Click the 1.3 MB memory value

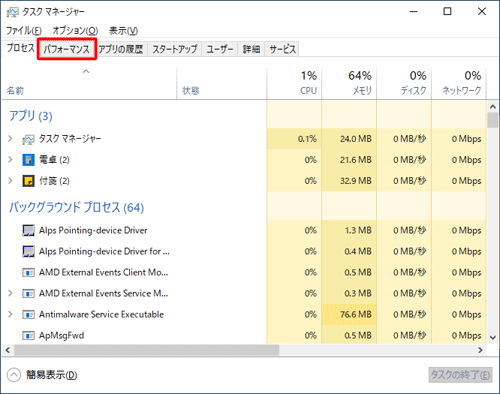[358, 230]
